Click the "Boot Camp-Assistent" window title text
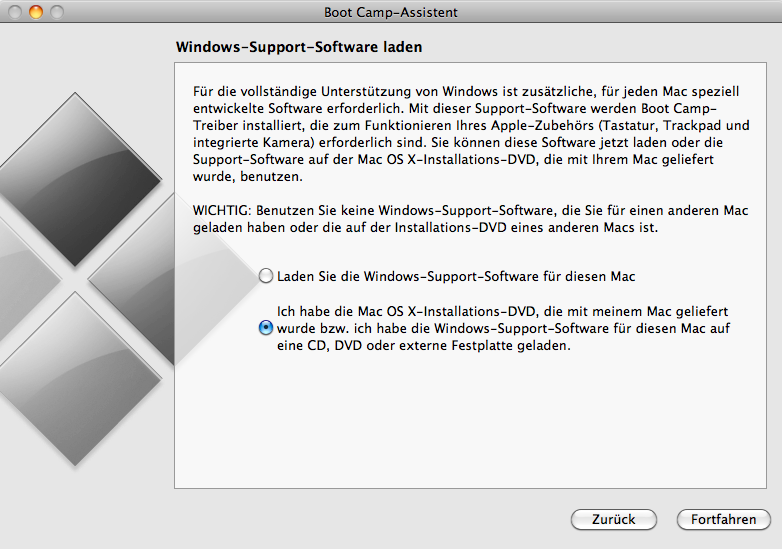 (x=391, y=12)
